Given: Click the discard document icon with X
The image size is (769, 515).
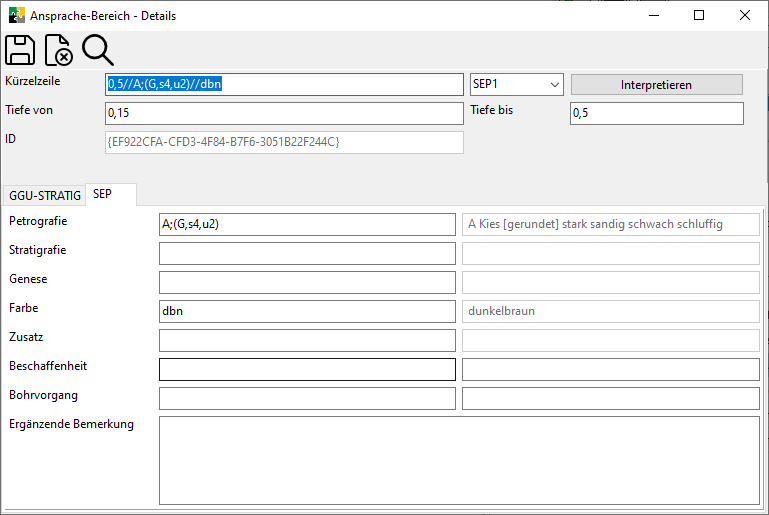Looking at the screenshot, I should pos(59,50).
